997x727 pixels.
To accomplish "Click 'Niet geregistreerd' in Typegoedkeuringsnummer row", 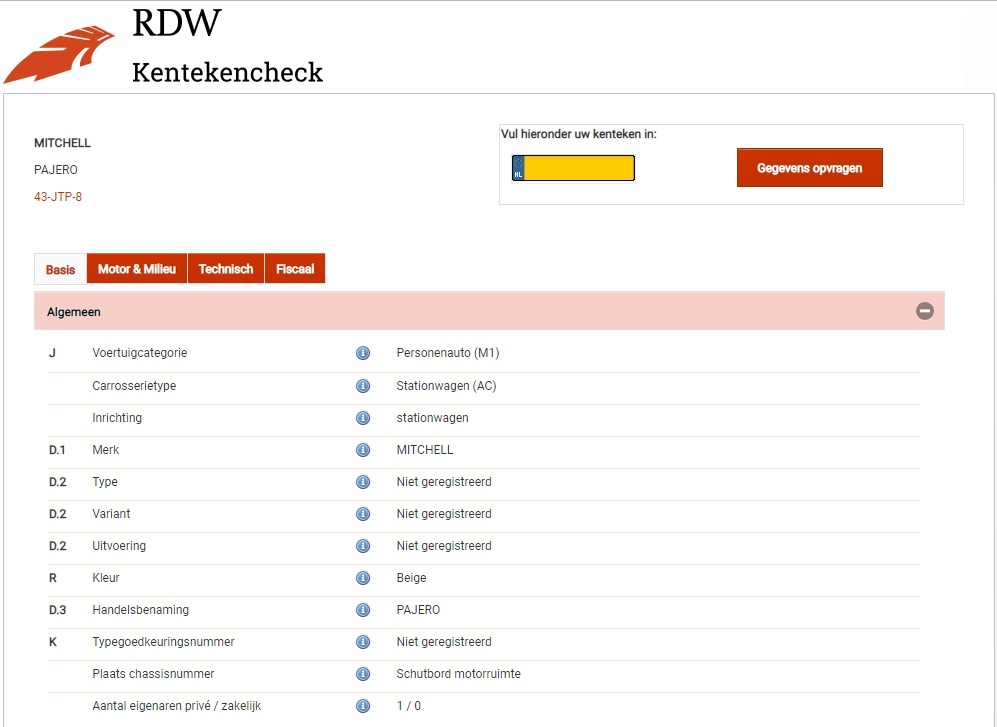I will pyautogui.click(x=444, y=642).
